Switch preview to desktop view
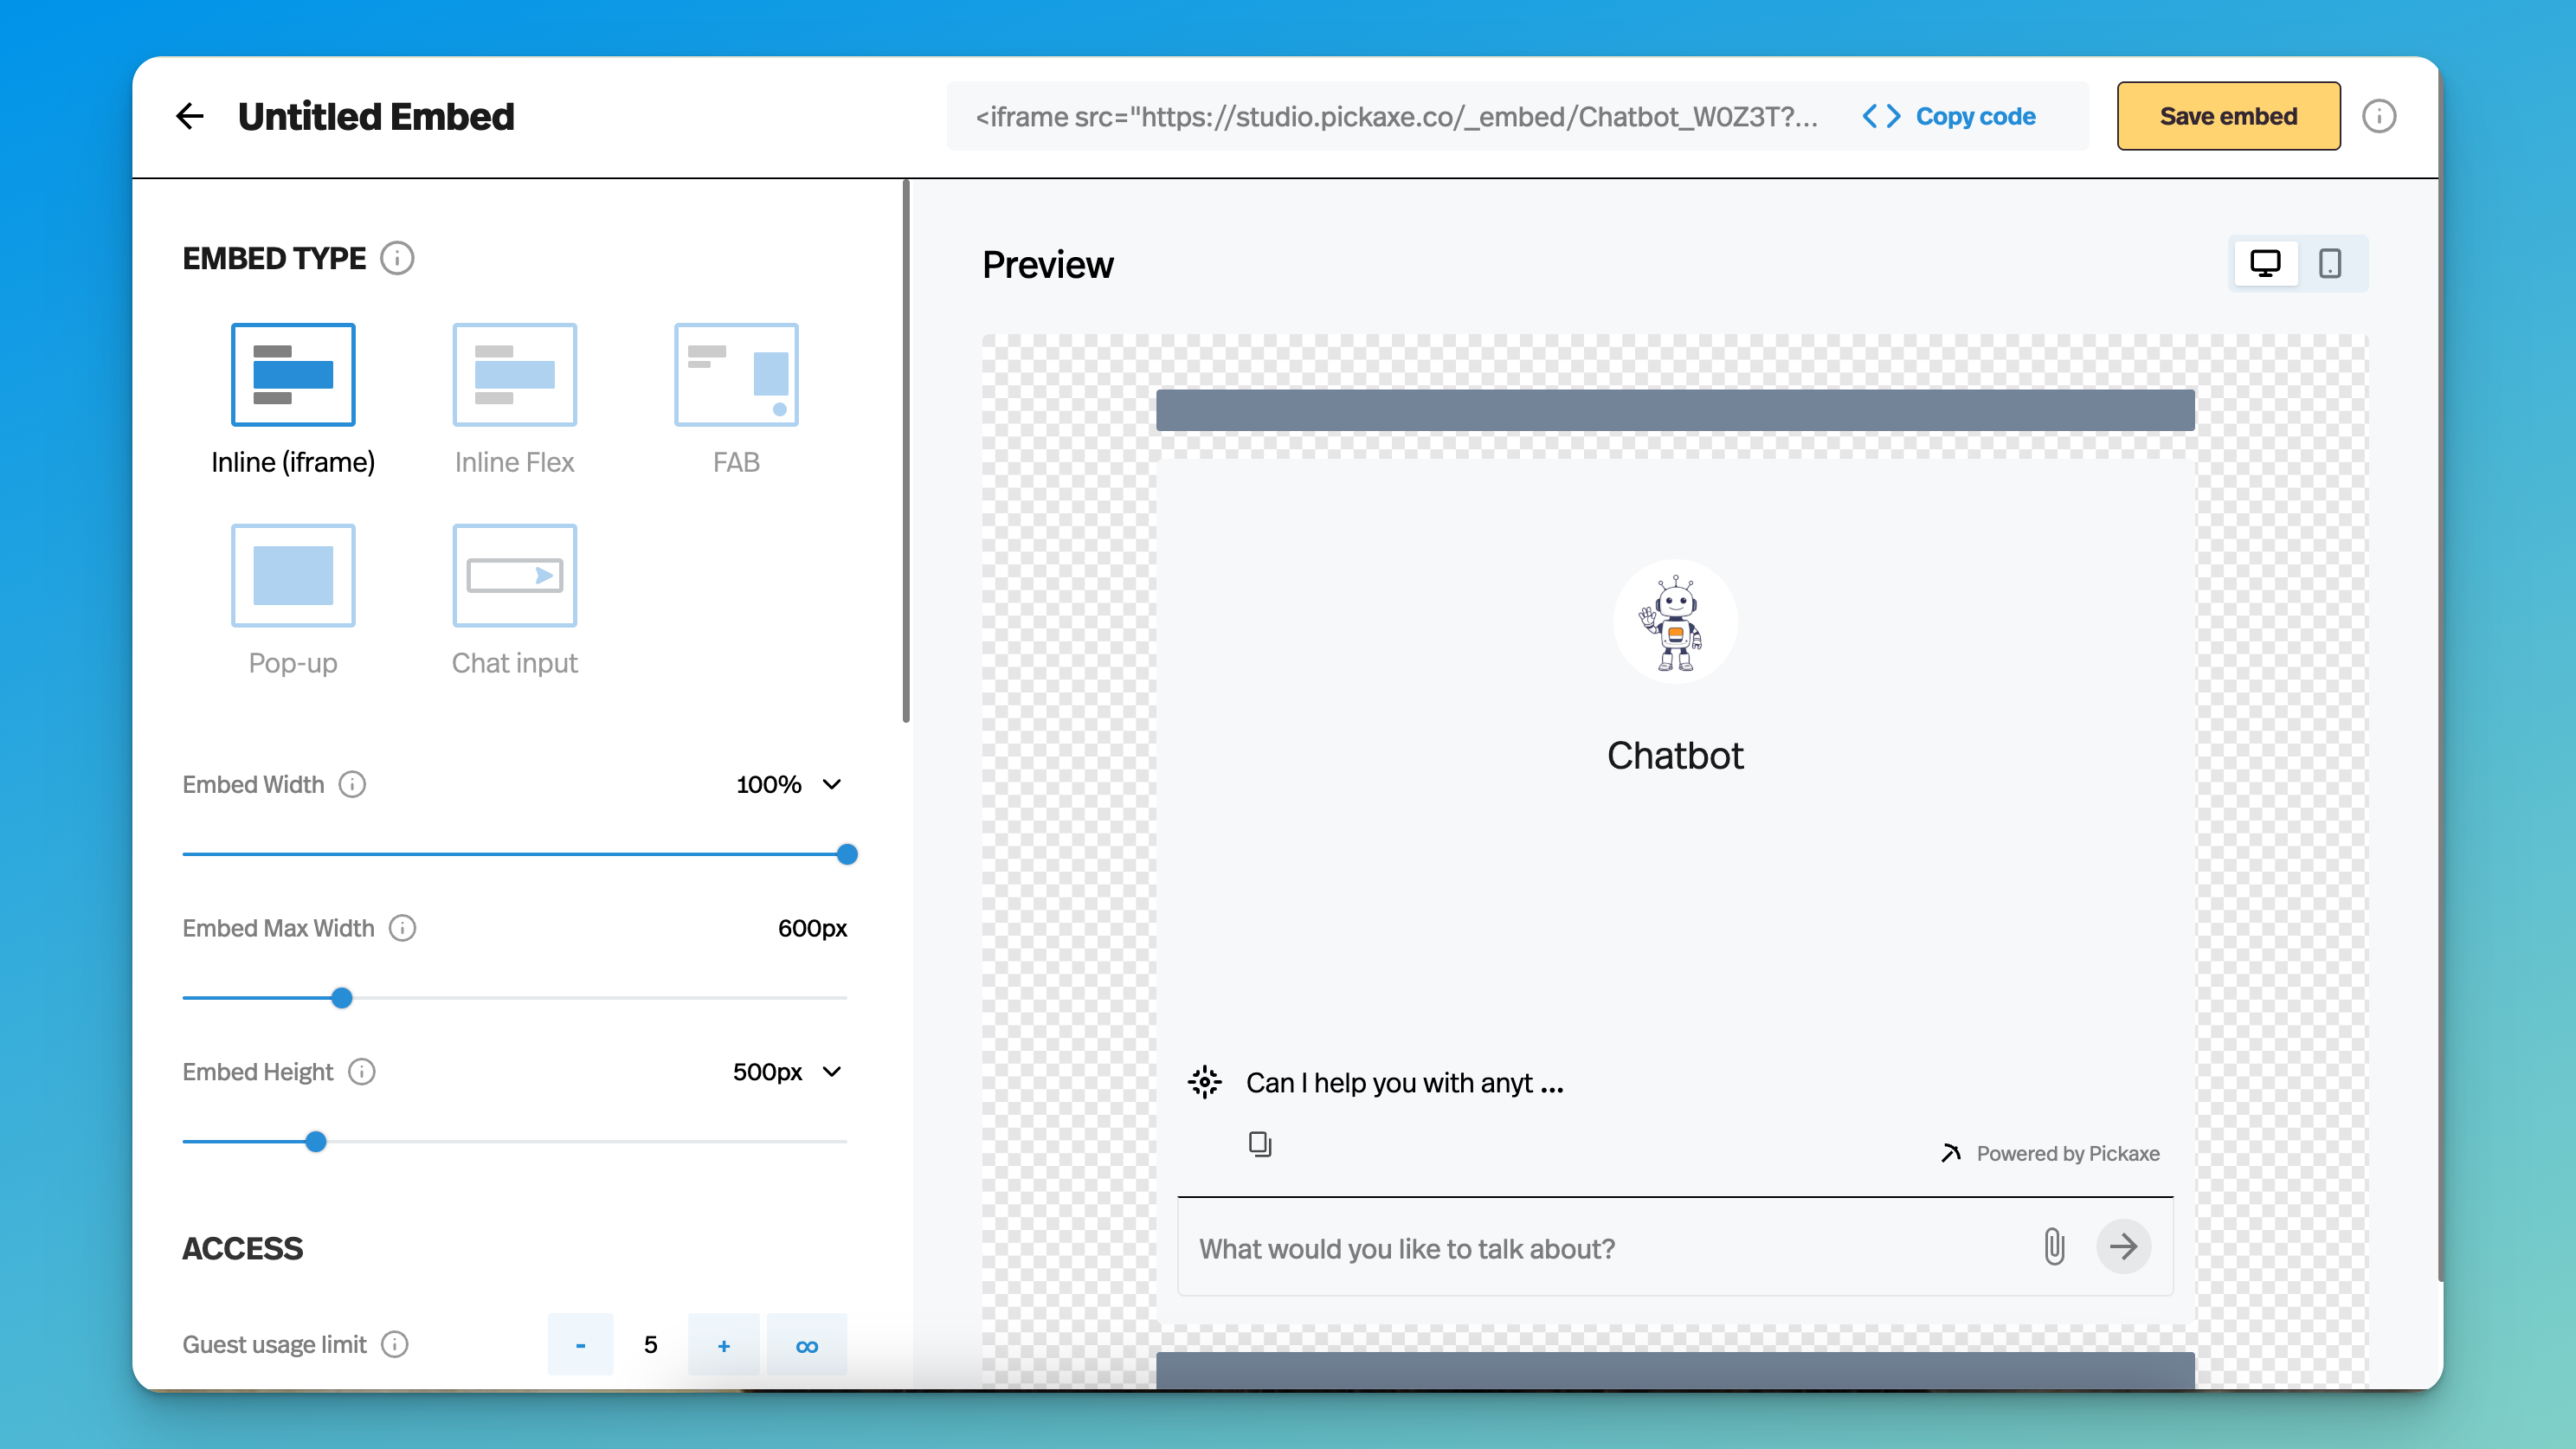Image resolution: width=2576 pixels, height=1449 pixels. pos(2265,262)
